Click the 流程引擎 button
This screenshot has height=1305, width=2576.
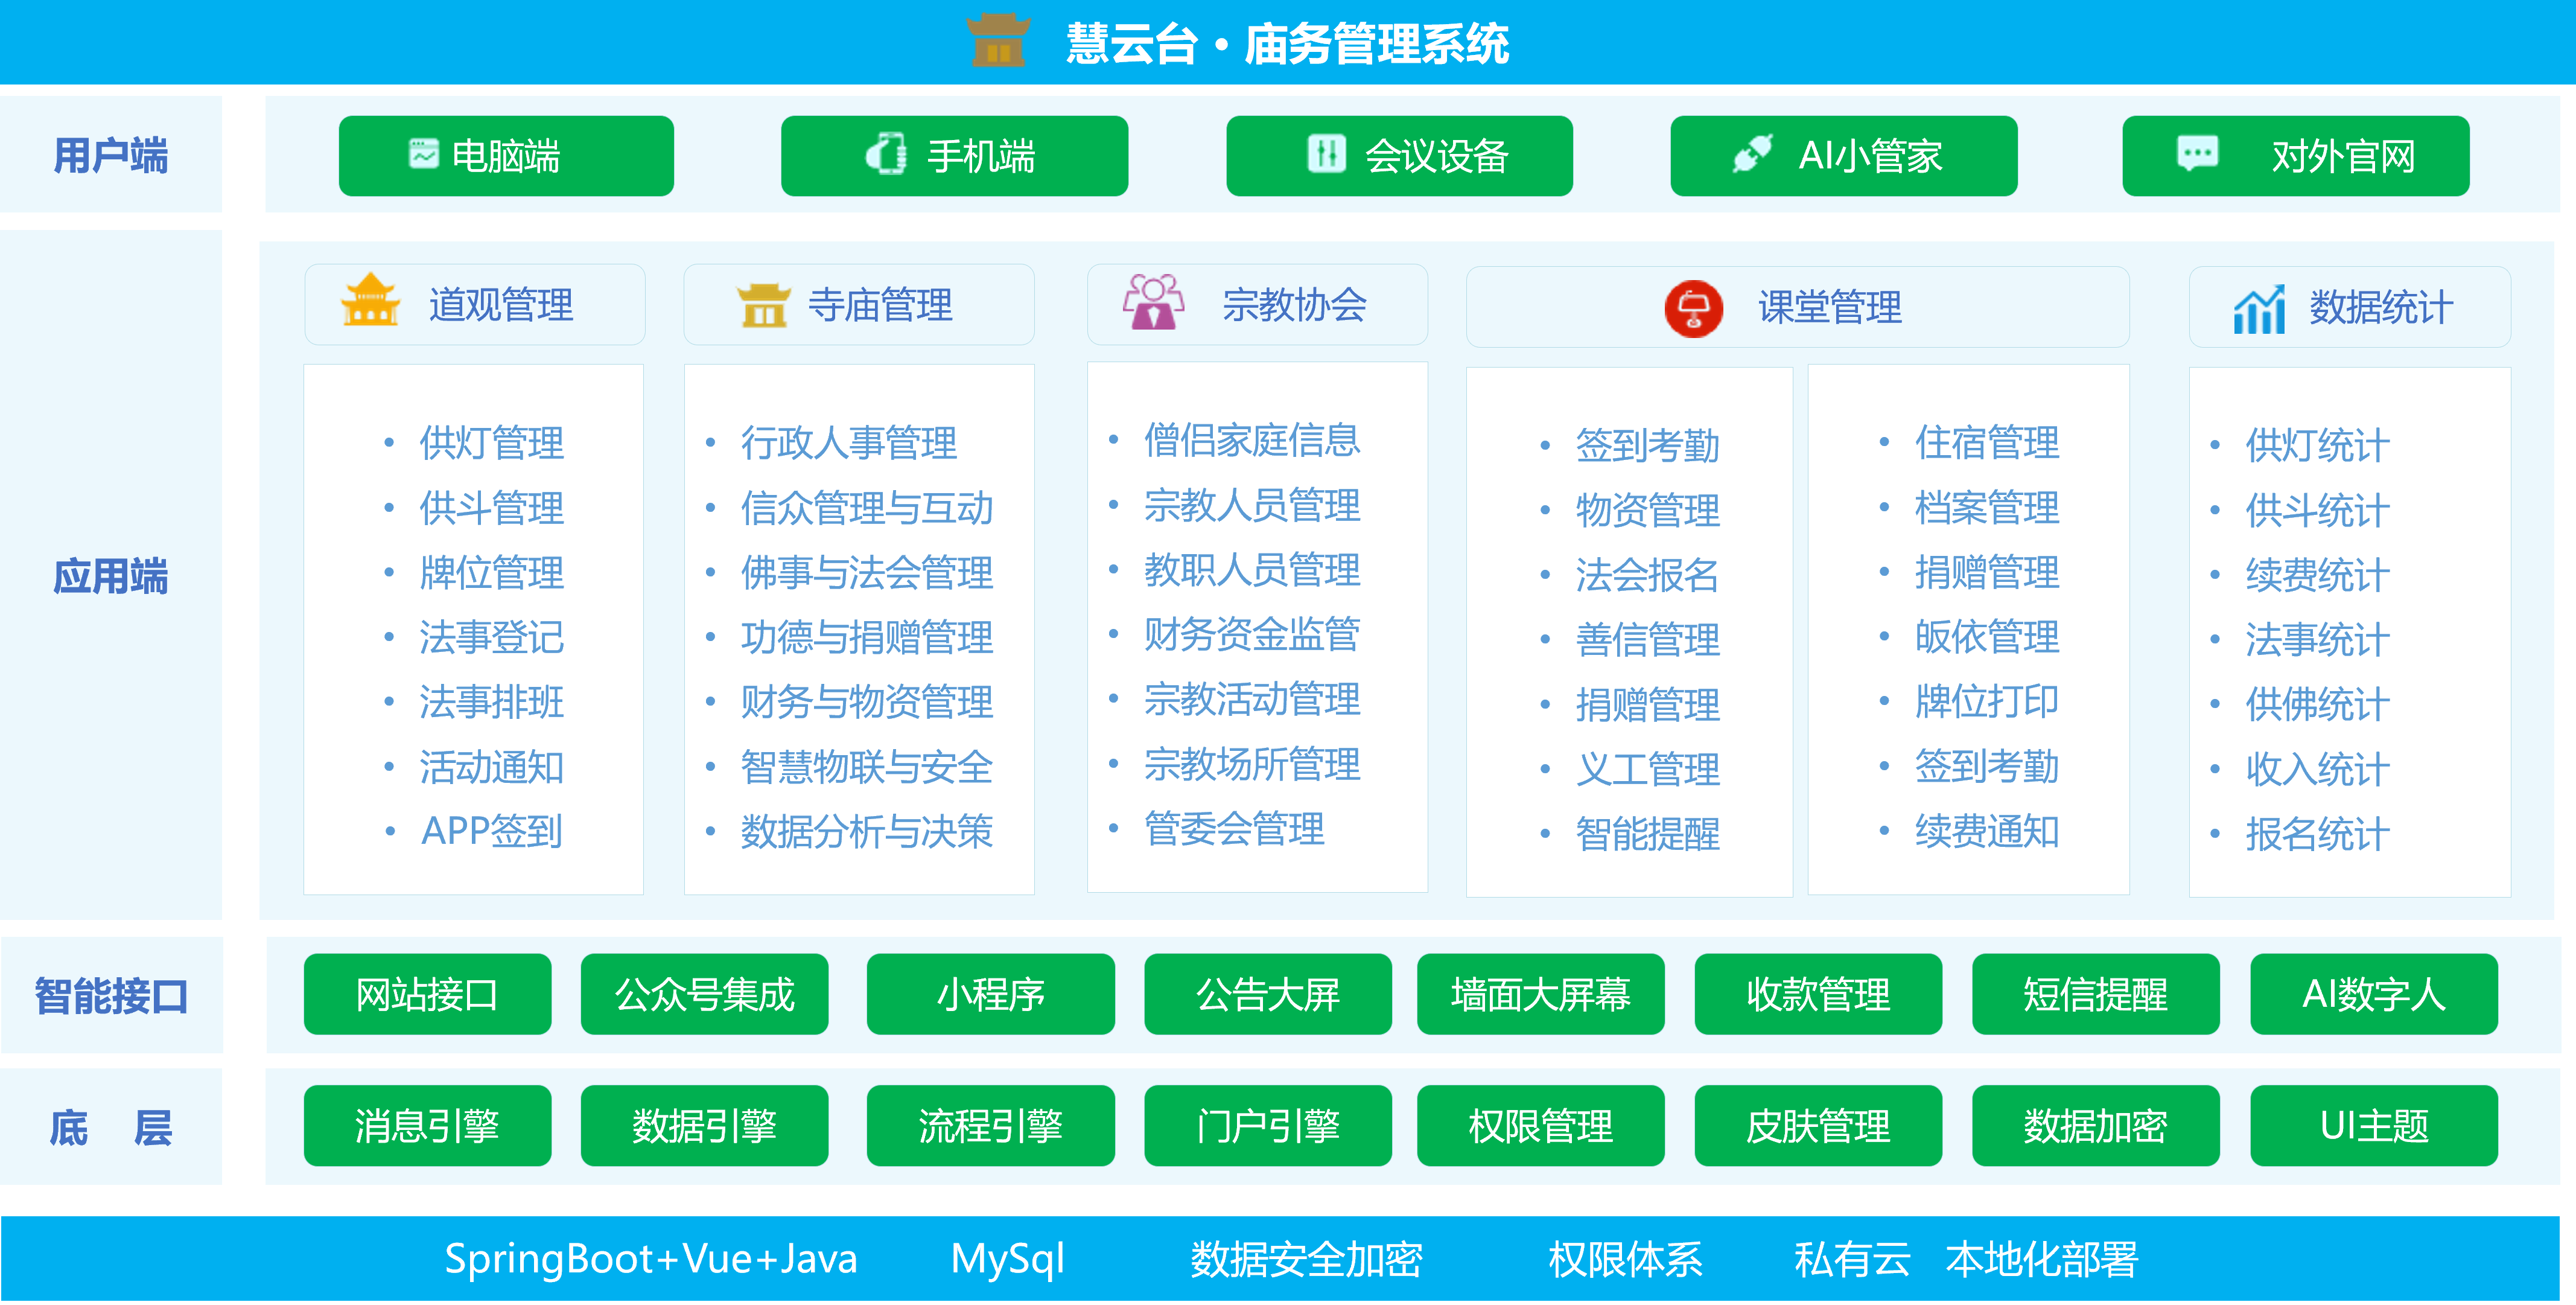click(x=990, y=1125)
